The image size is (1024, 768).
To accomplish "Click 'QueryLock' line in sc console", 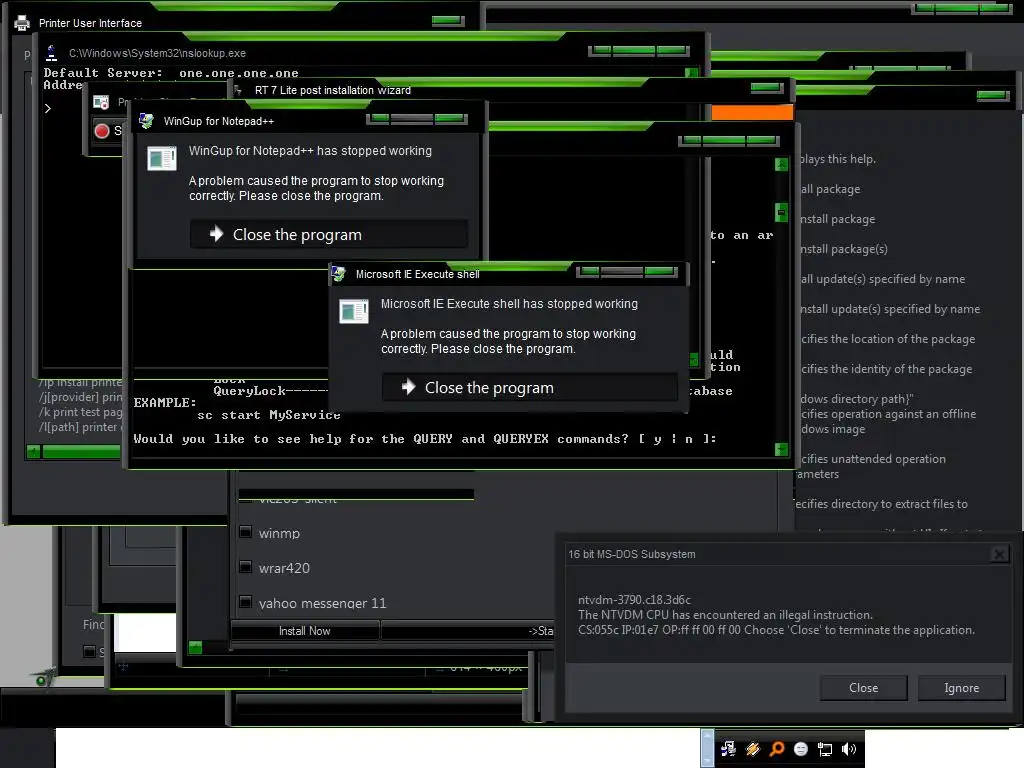I will coord(270,391).
